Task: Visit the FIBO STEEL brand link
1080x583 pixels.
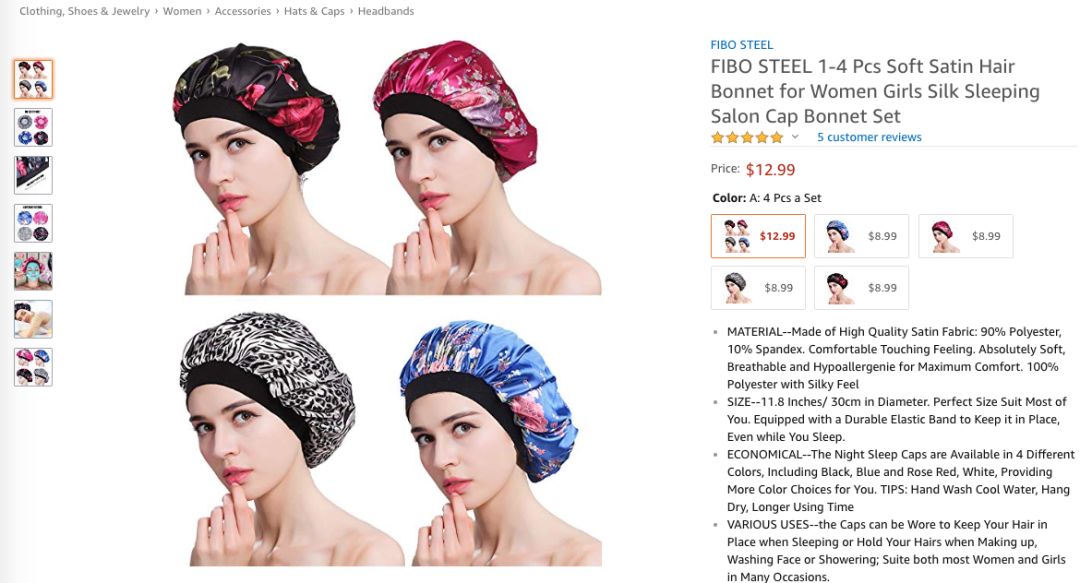Action: pos(742,45)
